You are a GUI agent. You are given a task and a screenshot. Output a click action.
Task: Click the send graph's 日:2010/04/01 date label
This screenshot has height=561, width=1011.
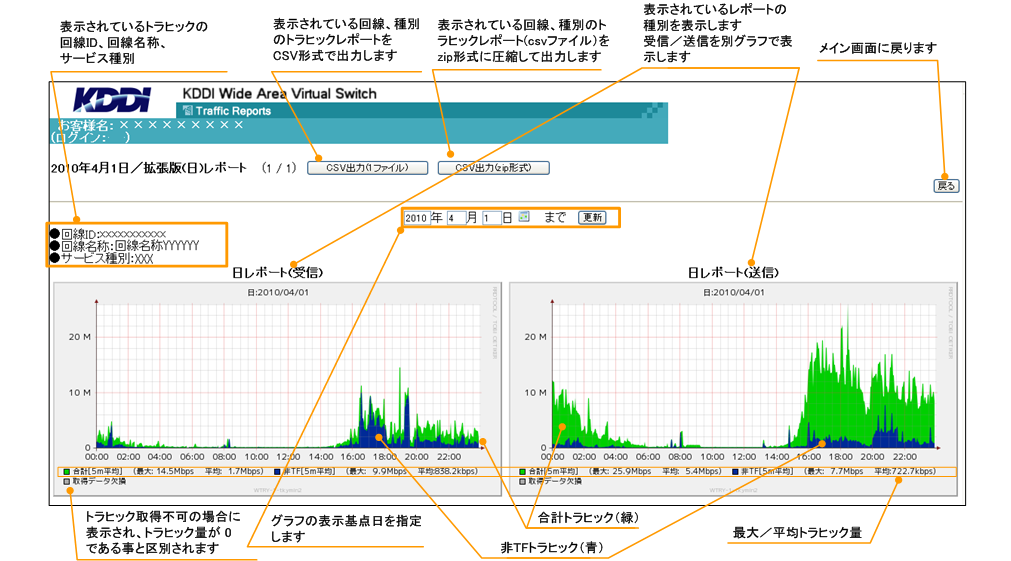734,292
